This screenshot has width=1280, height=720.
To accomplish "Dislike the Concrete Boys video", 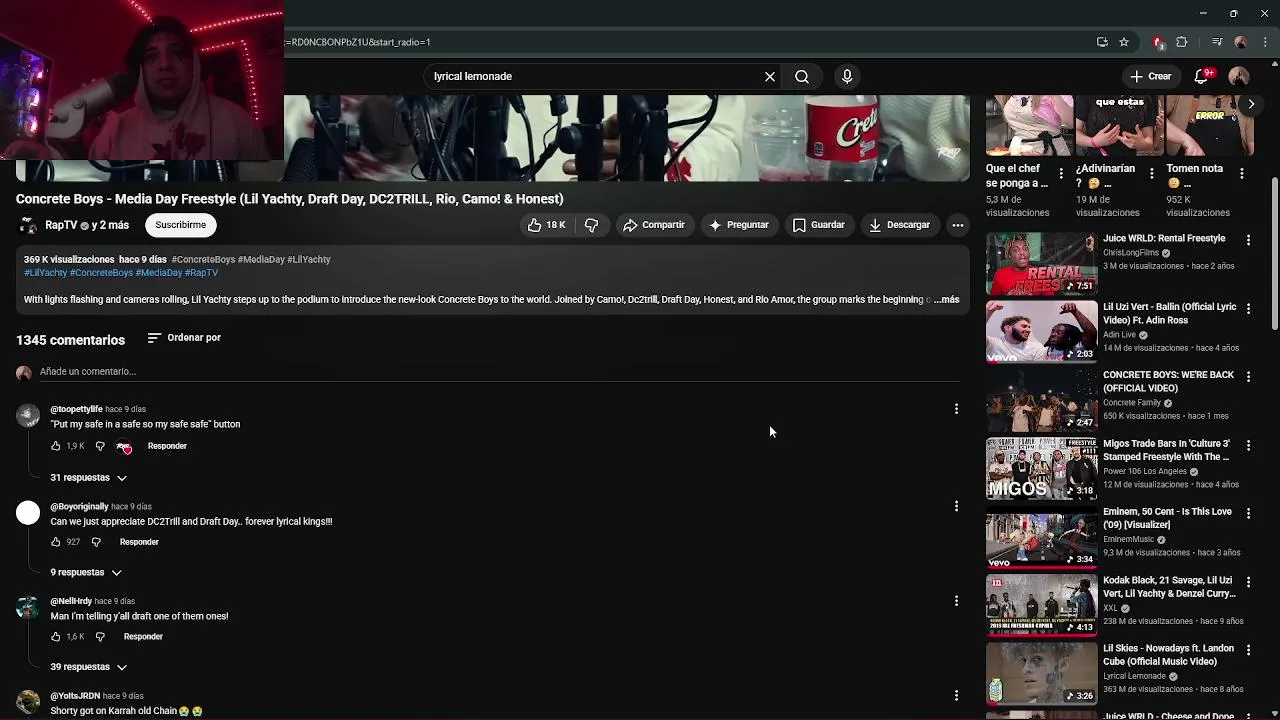I will pyautogui.click(x=591, y=225).
